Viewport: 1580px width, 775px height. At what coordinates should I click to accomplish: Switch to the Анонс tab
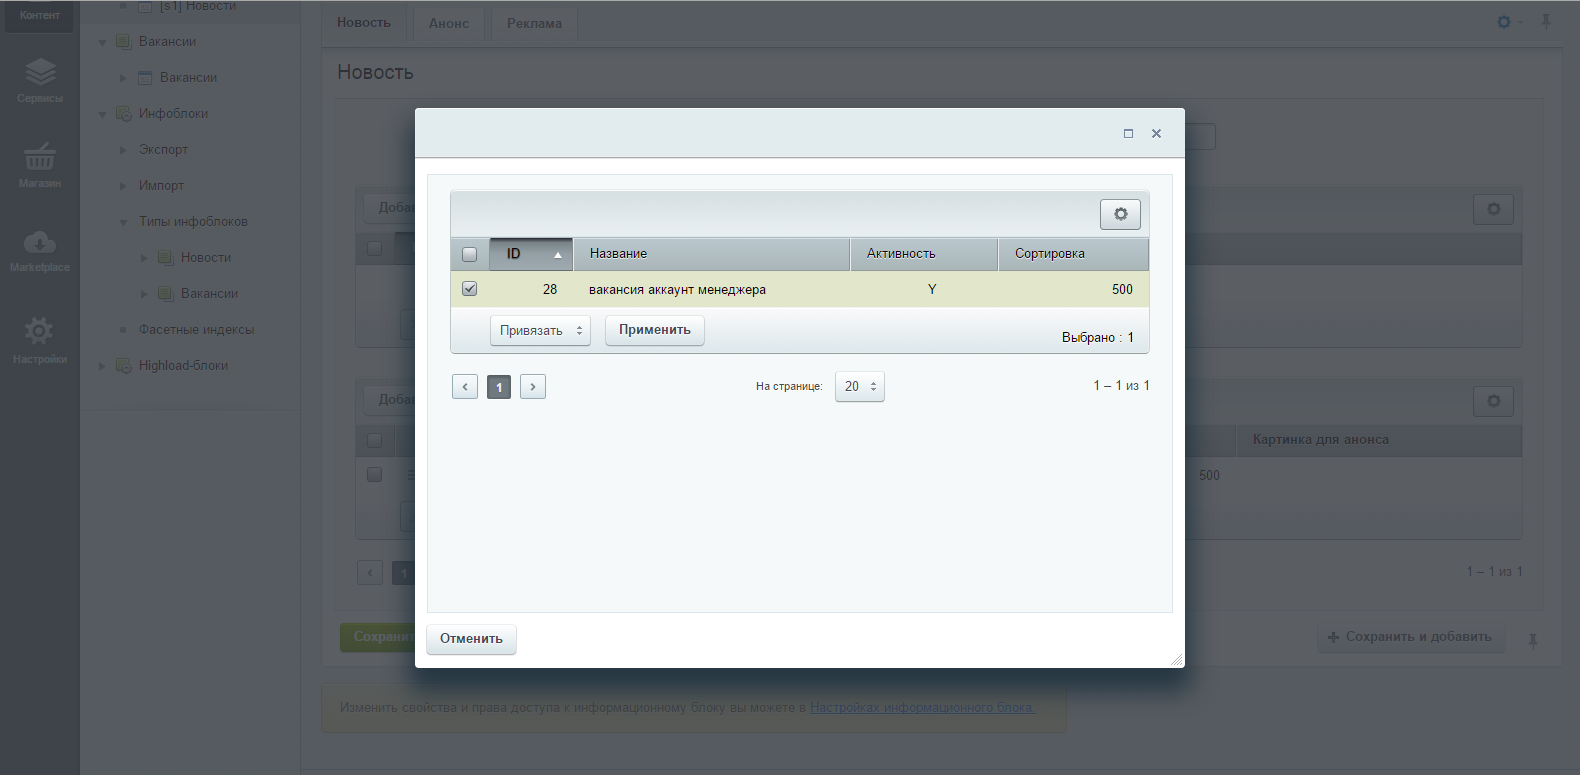pyautogui.click(x=448, y=23)
